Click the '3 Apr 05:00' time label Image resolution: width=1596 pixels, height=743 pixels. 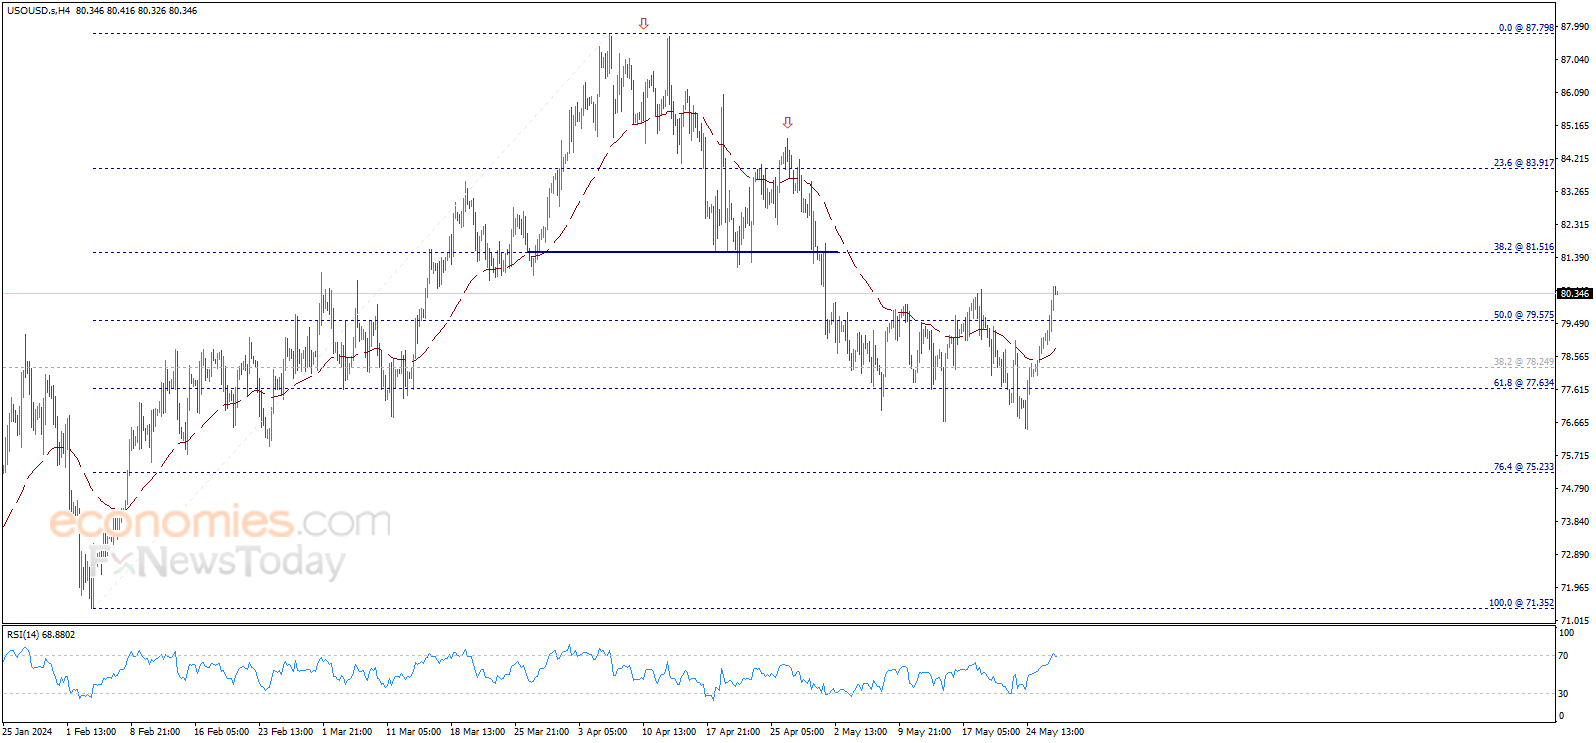[603, 732]
